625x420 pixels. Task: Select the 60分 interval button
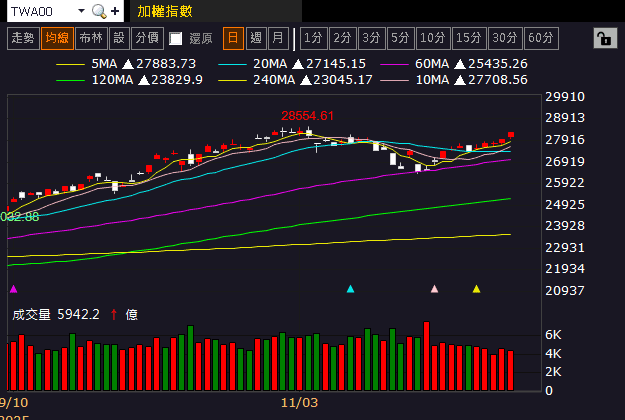541,38
